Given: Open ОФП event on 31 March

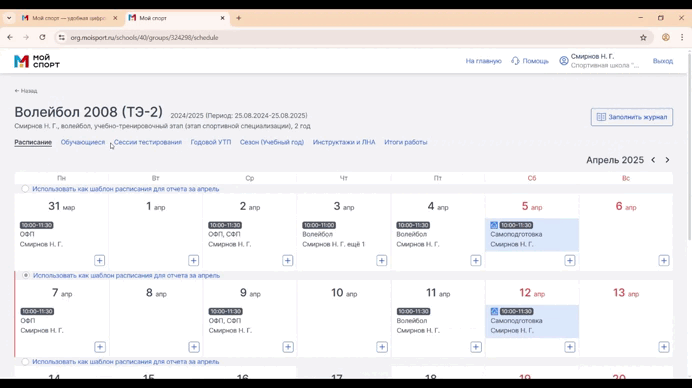Looking at the screenshot, I should point(61,234).
